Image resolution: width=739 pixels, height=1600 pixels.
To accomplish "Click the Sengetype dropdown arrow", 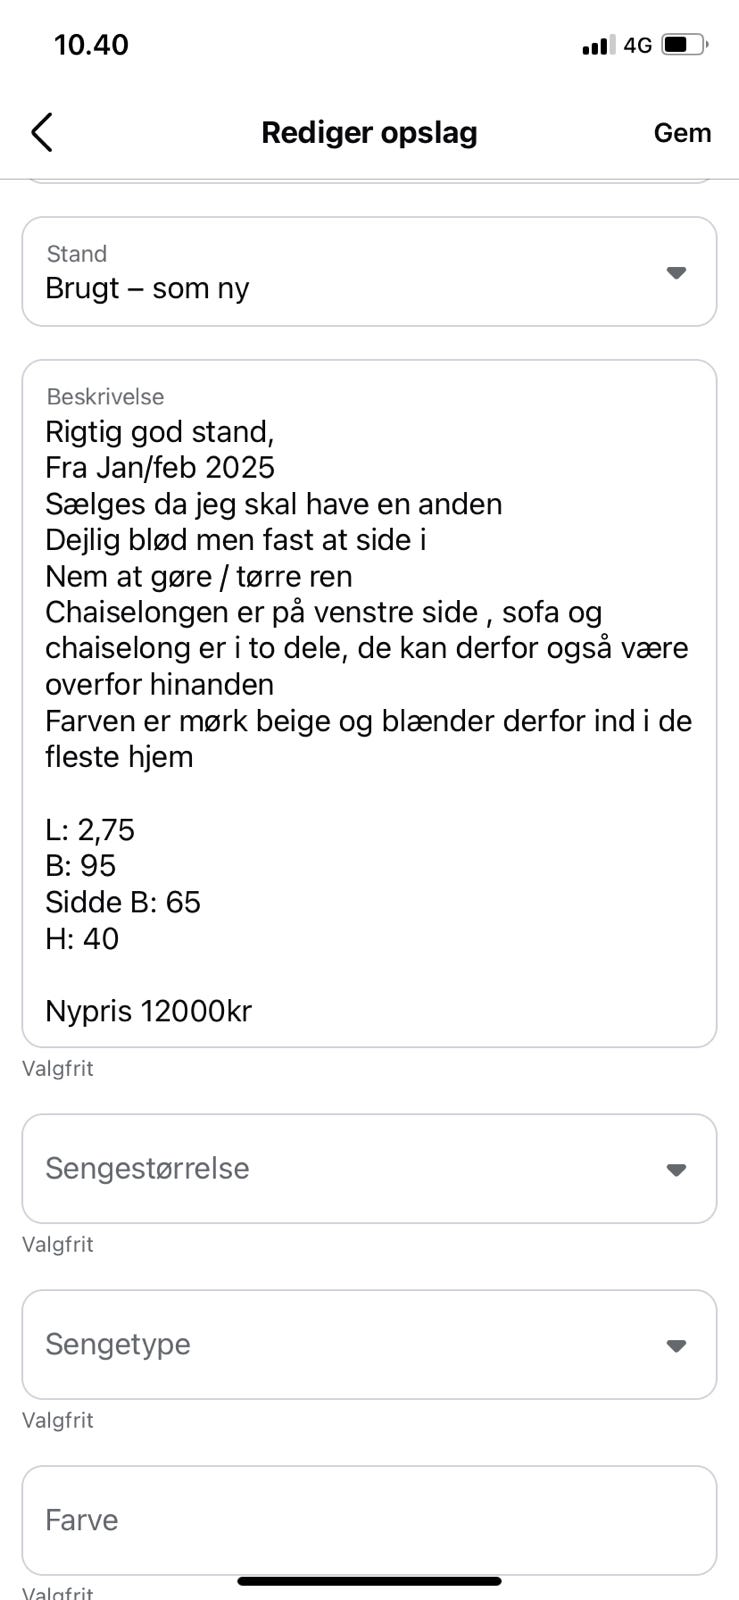I will tap(676, 1345).
